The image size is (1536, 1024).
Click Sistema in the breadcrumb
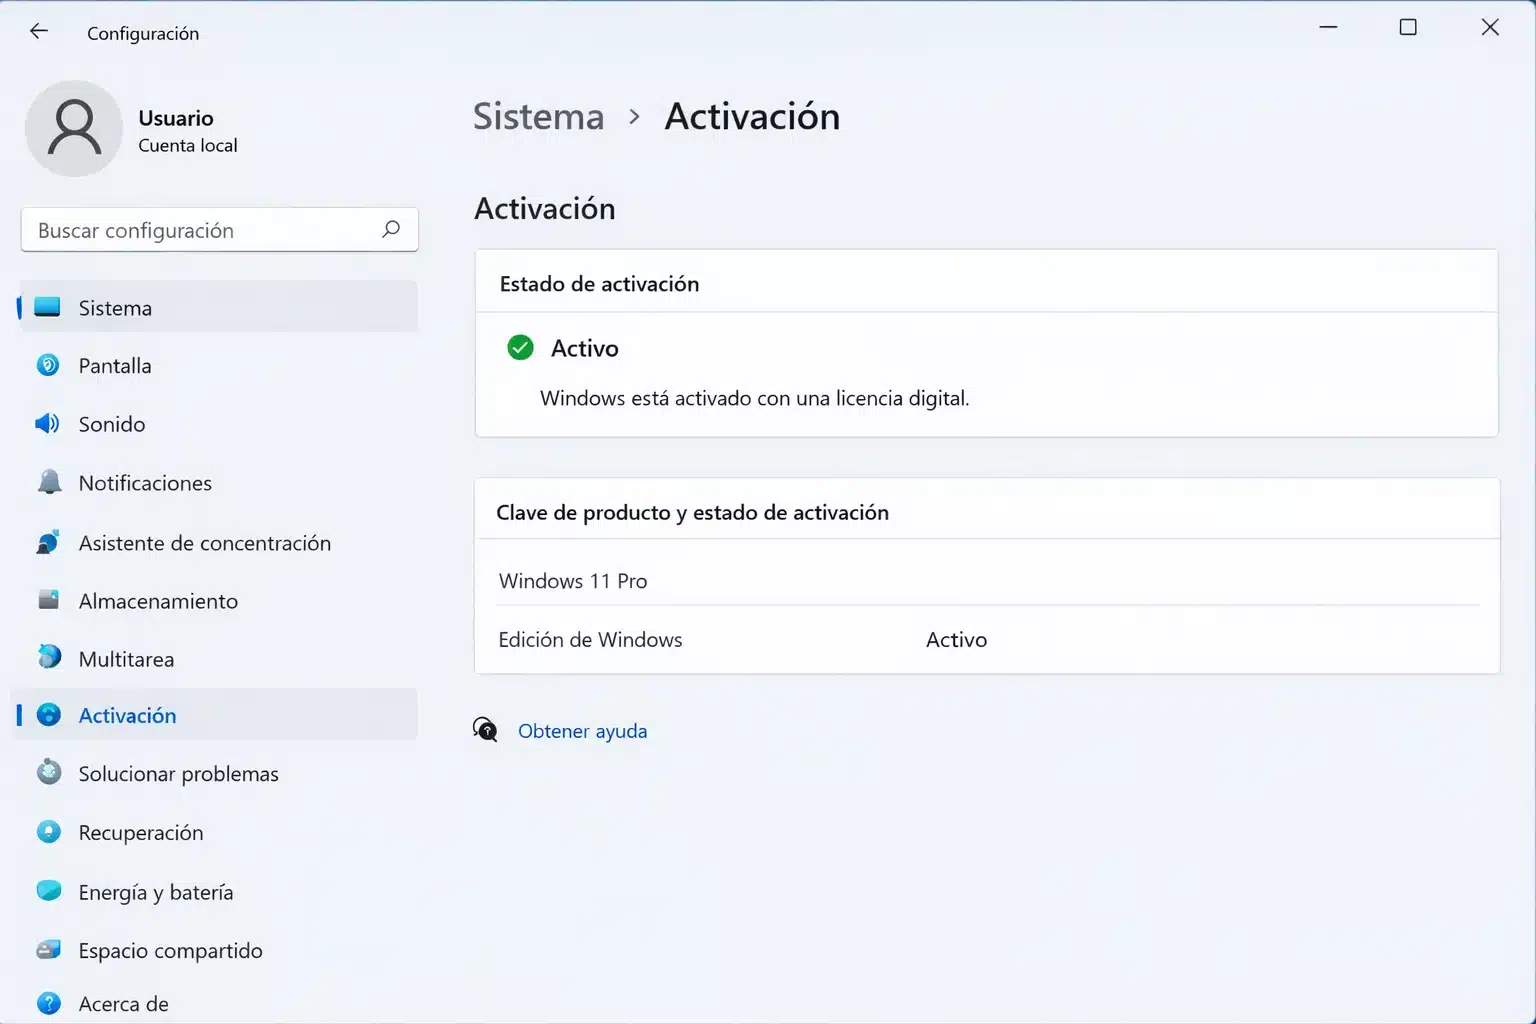[538, 116]
